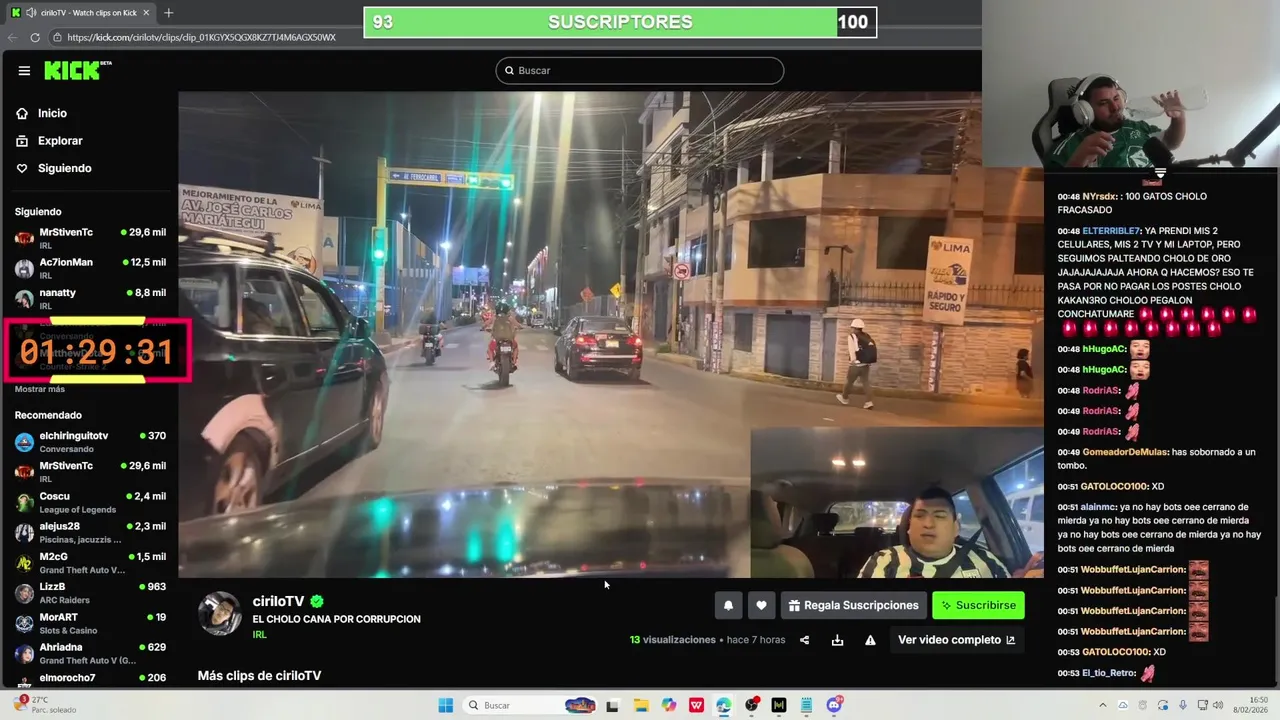
Task: Open elmorocho7 recommended channel
Action: 90,678
